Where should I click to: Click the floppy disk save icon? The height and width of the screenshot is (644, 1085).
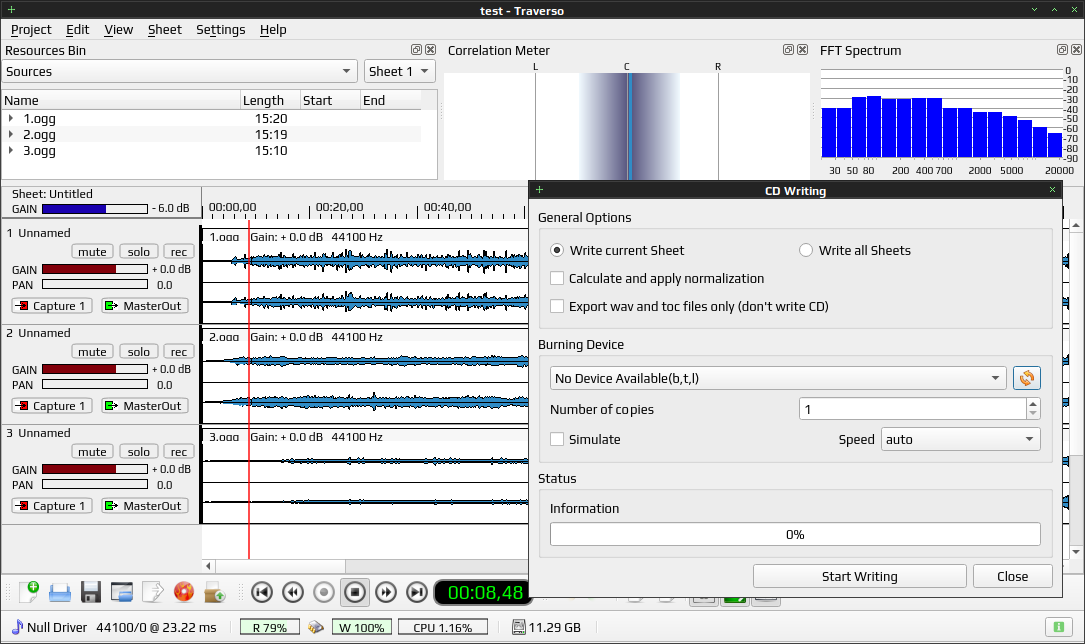coord(91,592)
